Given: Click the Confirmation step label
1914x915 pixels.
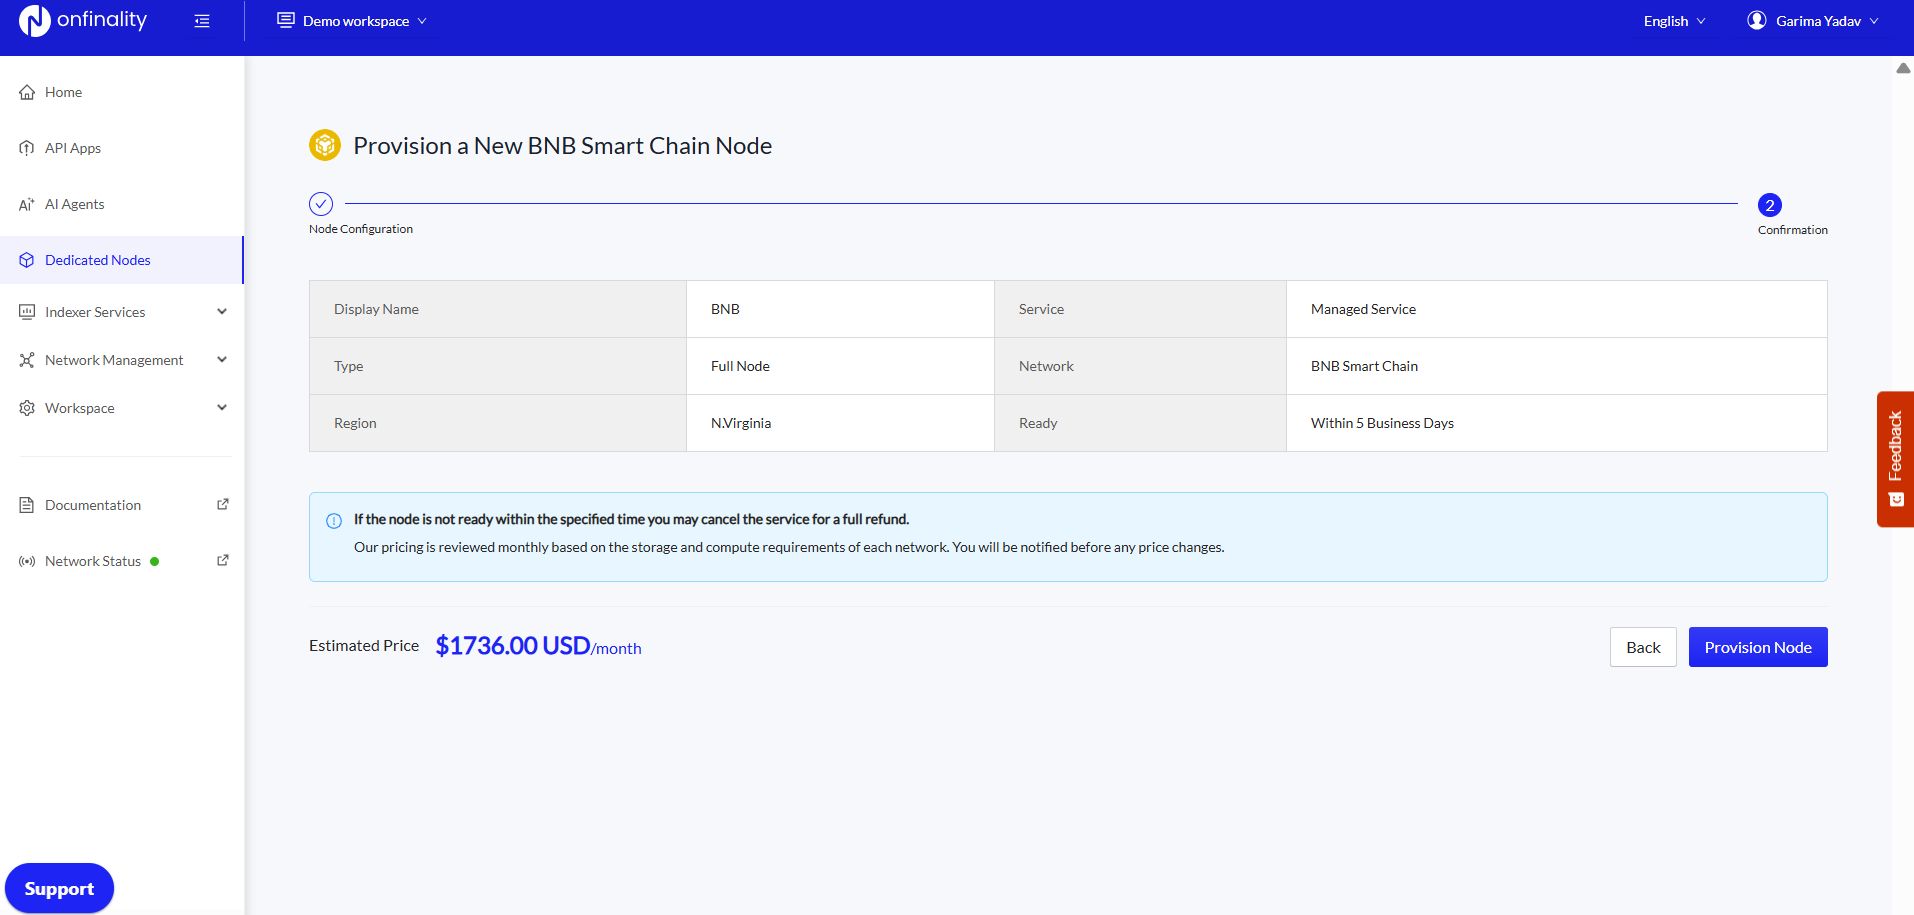Looking at the screenshot, I should 1793,230.
